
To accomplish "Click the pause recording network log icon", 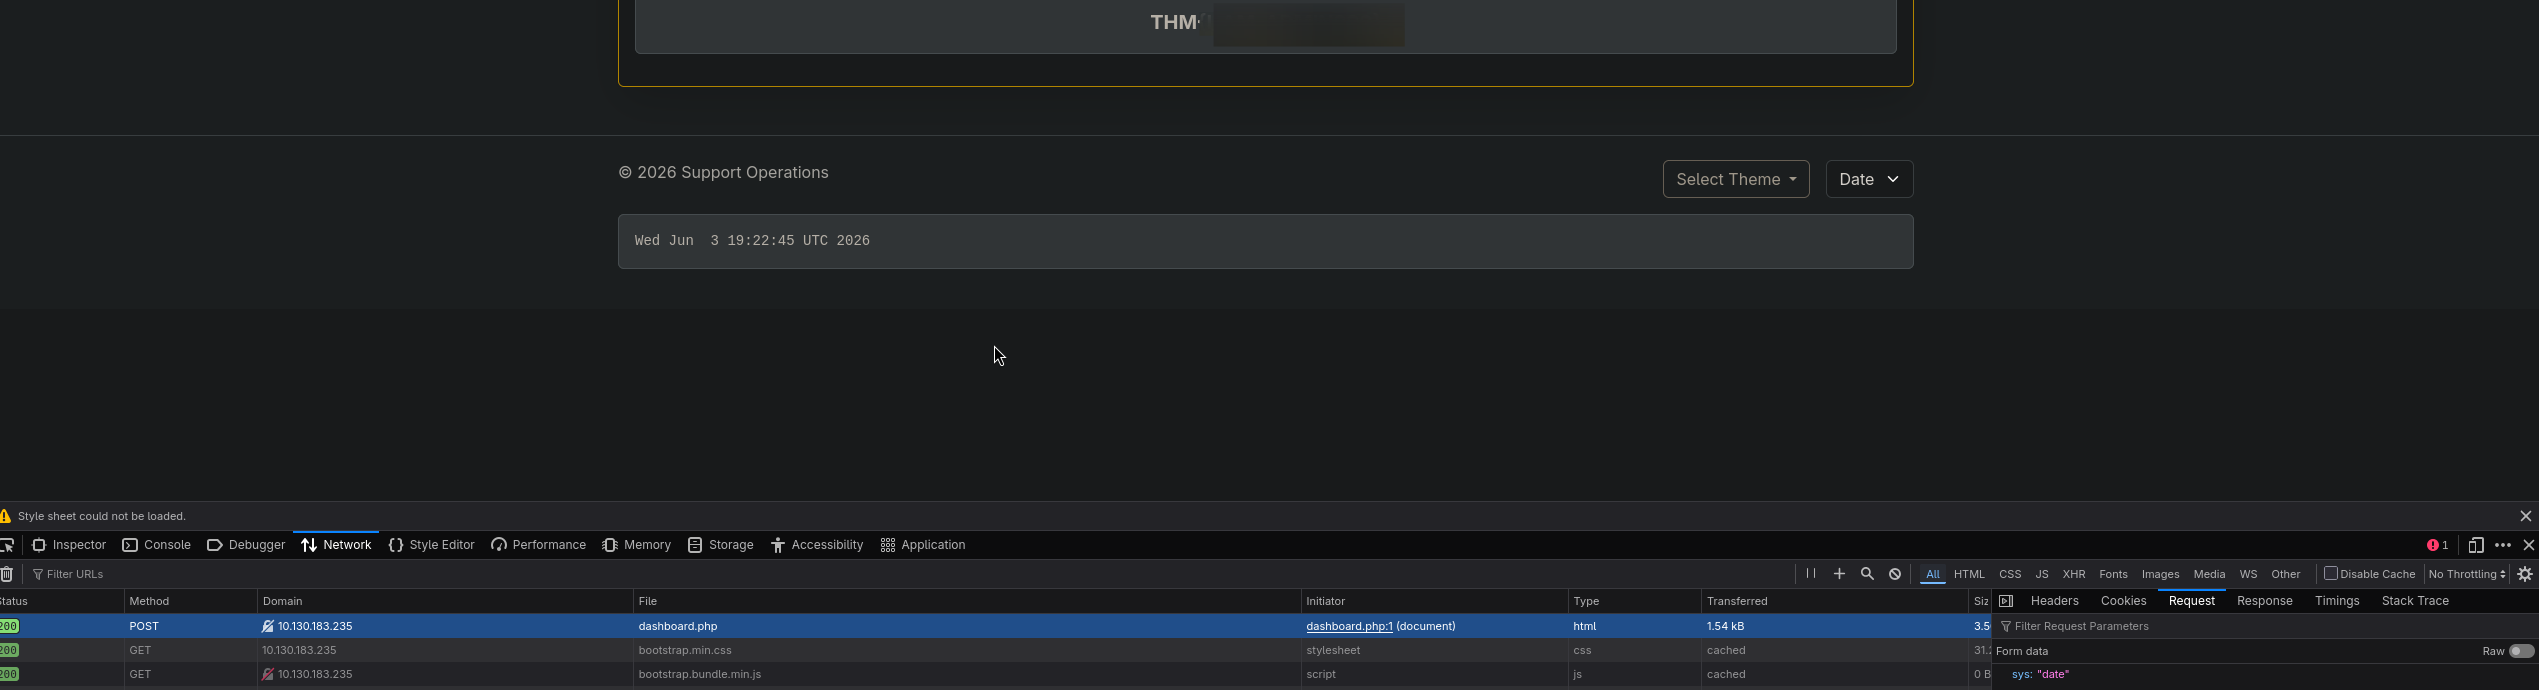I will (x=1810, y=573).
